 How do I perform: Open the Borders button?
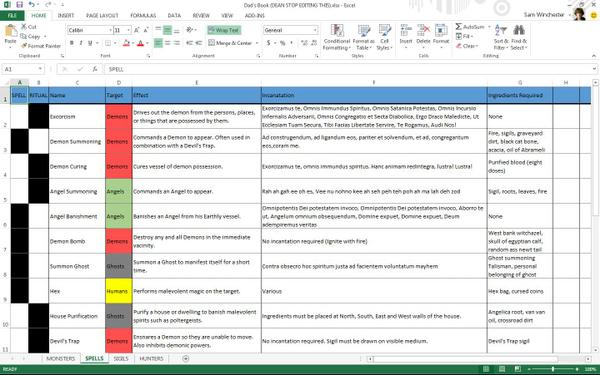tap(108, 43)
